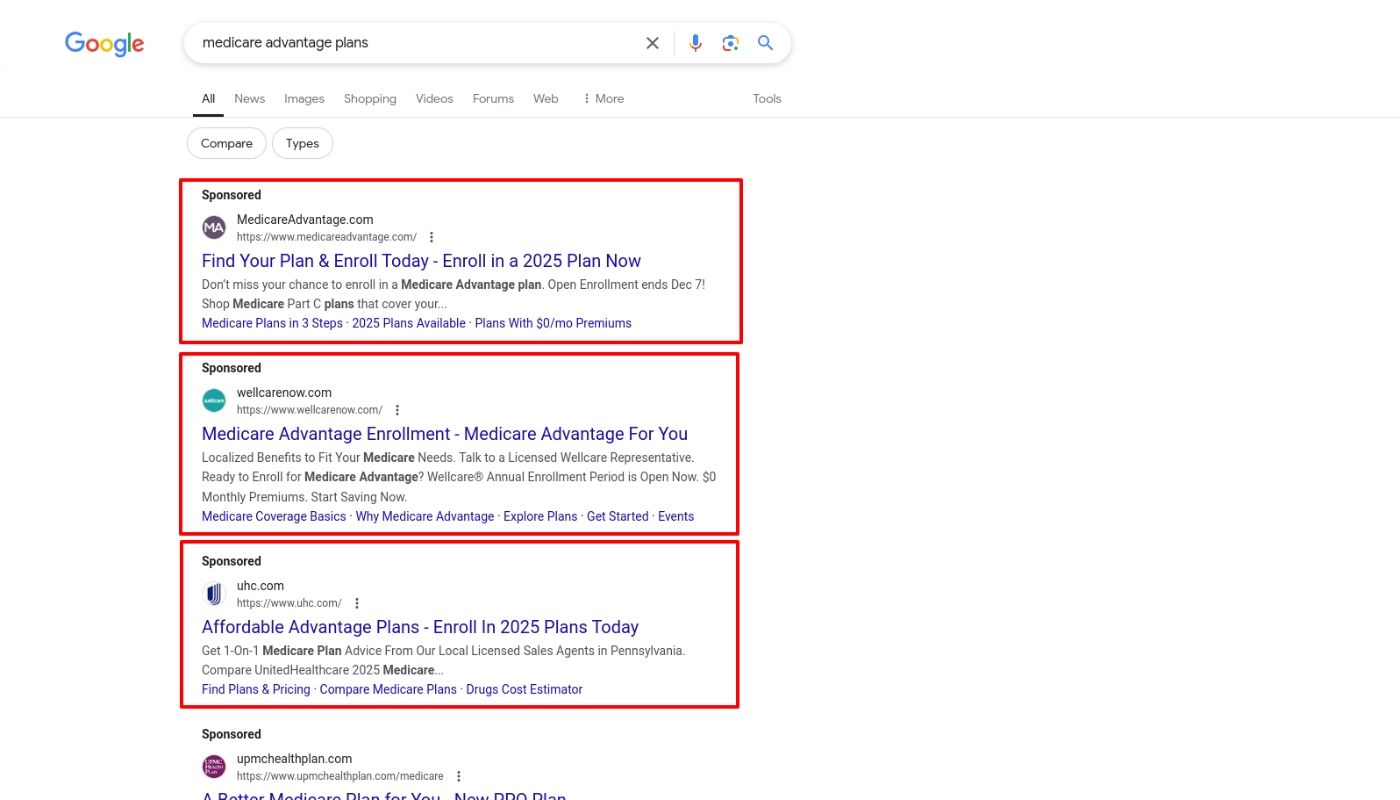Click the wellcarenow.com teal favicon
1400x800 pixels.
(x=214, y=401)
